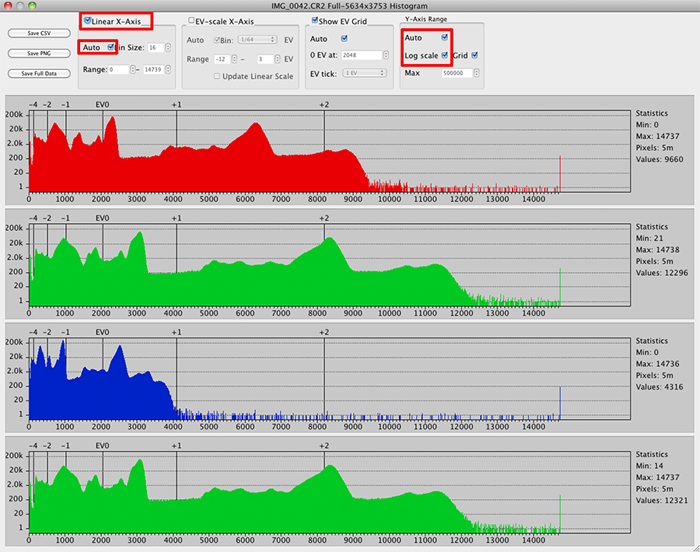This screenshot has height=552, width=700.
Task: Click the +2 EV marker on blue histogram
Action: point(324,332)
